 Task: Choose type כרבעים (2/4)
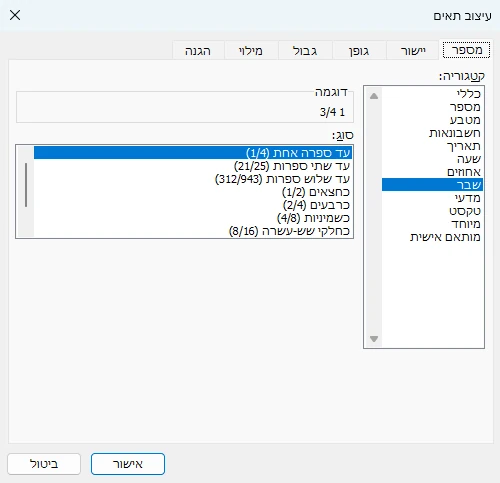coord(193,205)
